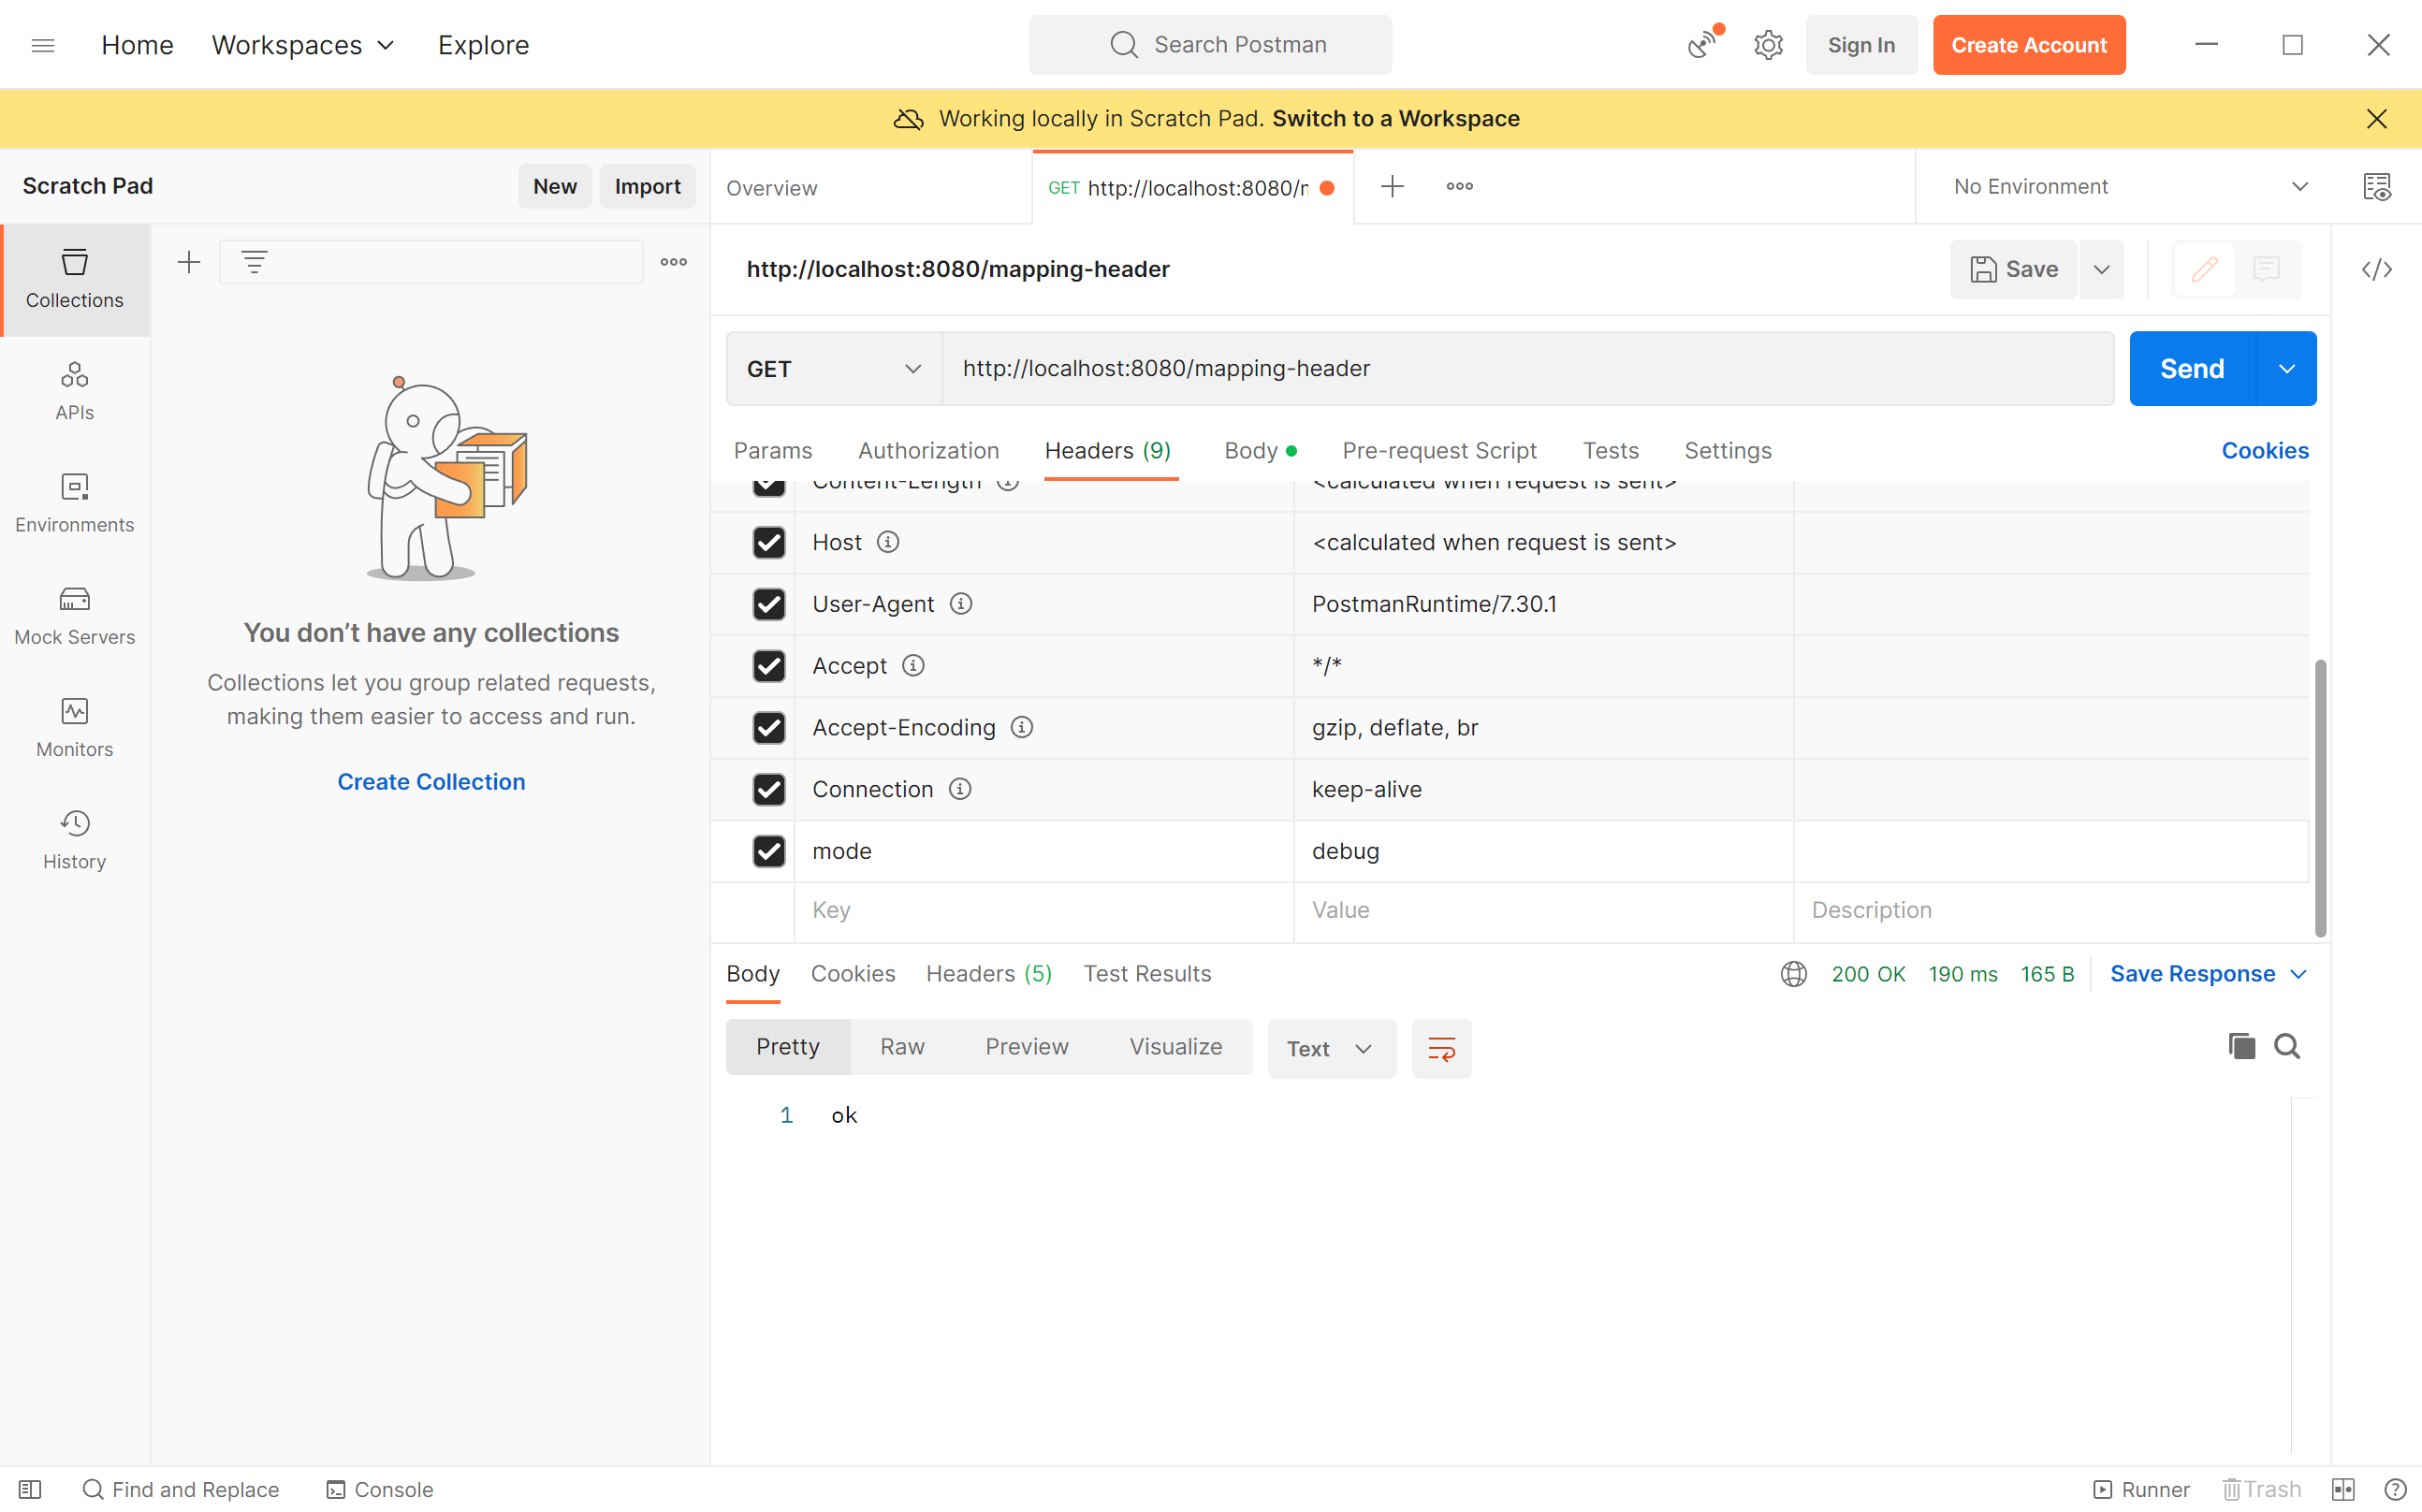Open a new request tab
Viewport: 2422px width, 1512px height.
(1392, 186)
